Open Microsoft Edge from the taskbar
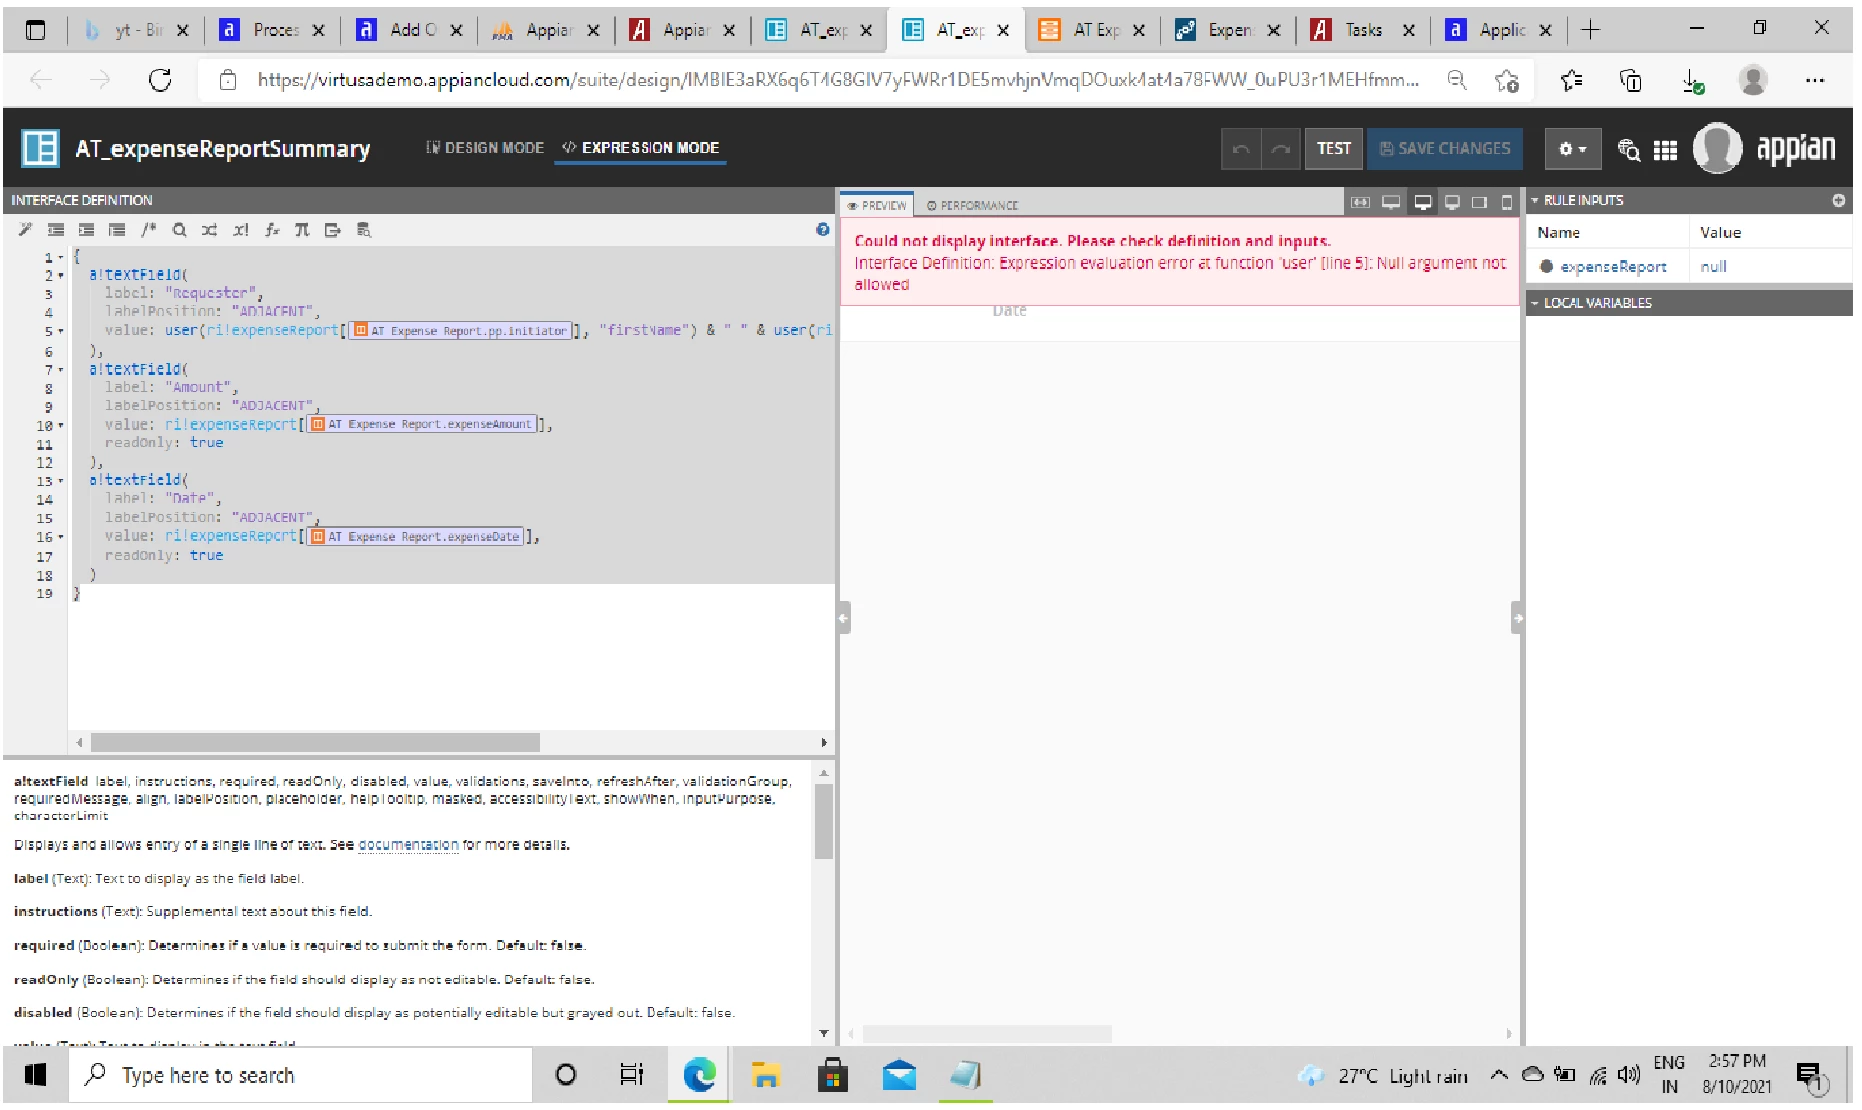 [x=699, y=1075]
